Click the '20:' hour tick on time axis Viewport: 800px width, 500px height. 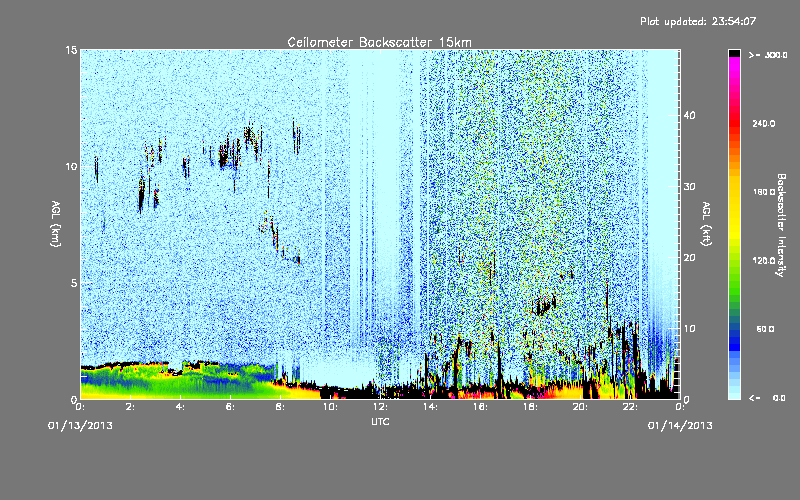coord(580,407)
